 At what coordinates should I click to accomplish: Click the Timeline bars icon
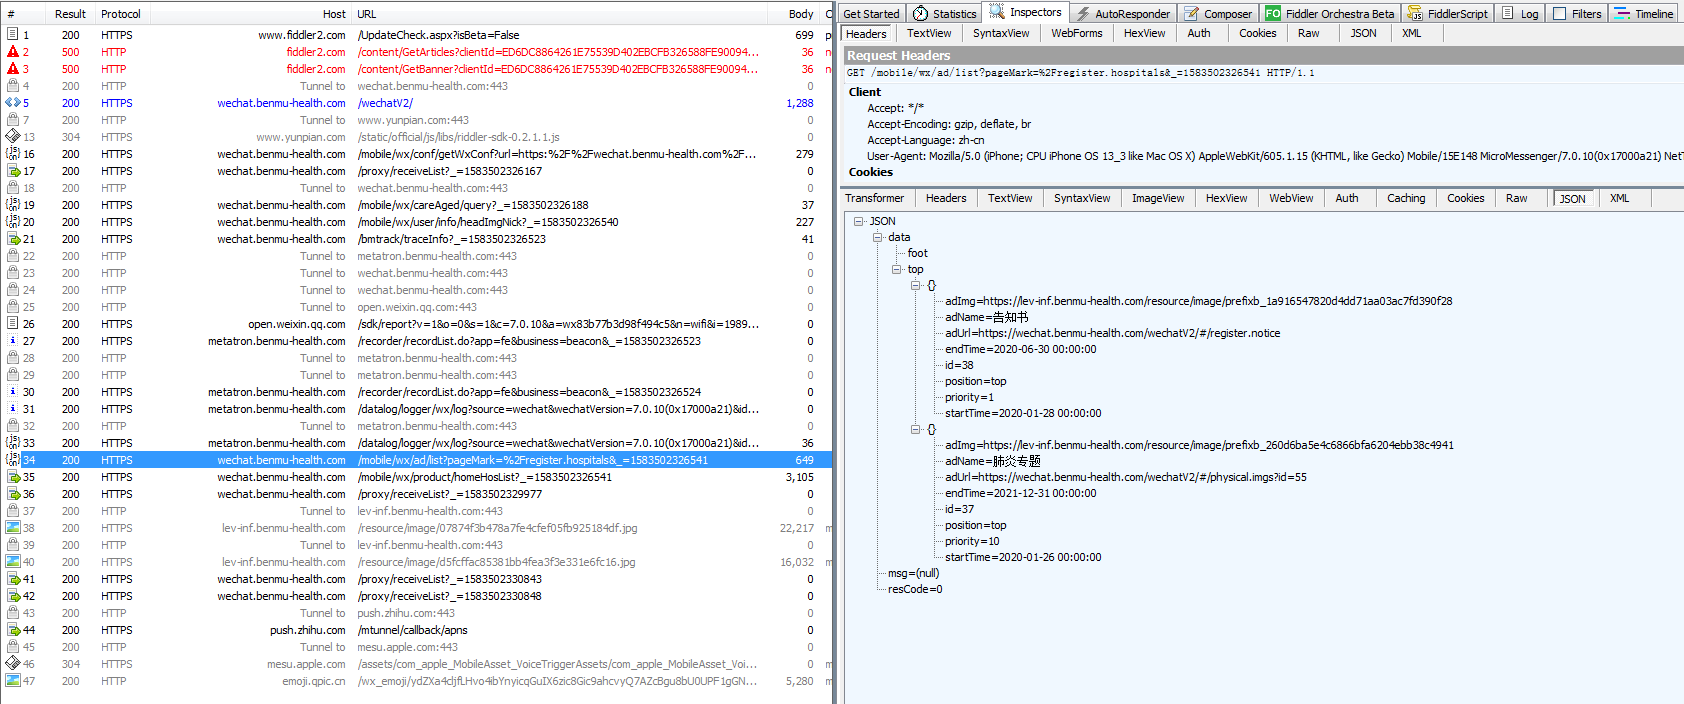[x=1622, y=14]
